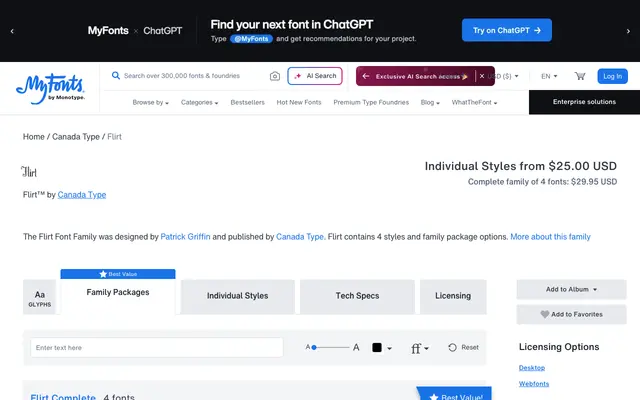
Task: Switch to Tech Specs tab
Action: pos(357,296)
